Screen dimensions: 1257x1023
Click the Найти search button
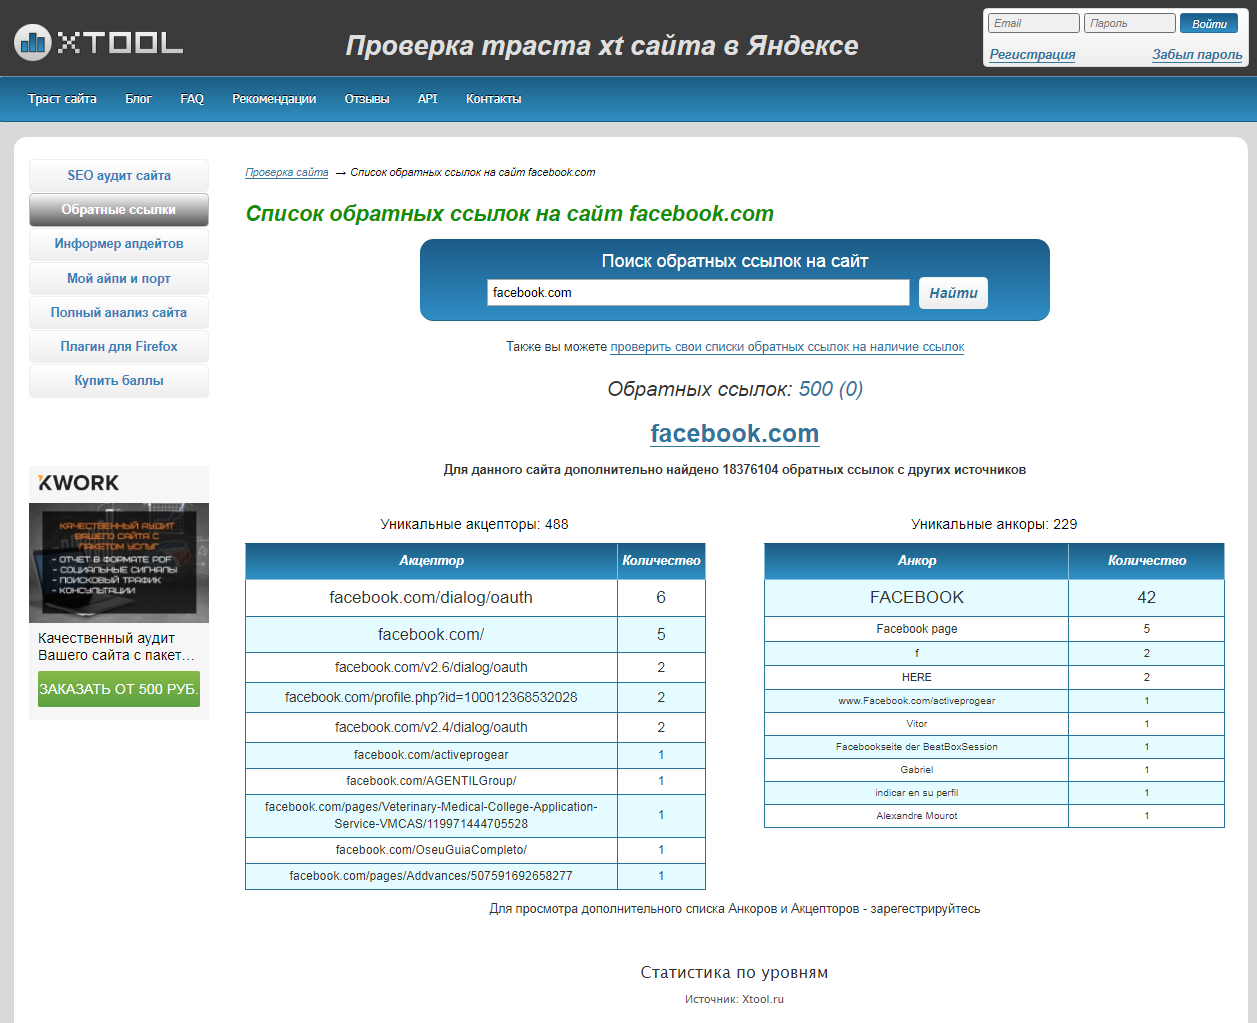(953, 293)
